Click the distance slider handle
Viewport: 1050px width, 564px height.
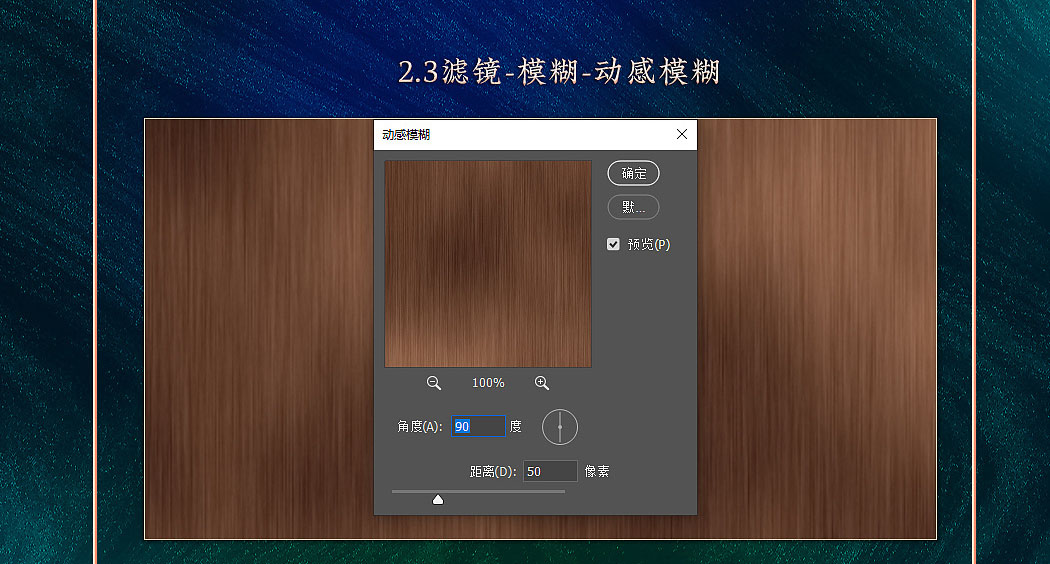438,500
